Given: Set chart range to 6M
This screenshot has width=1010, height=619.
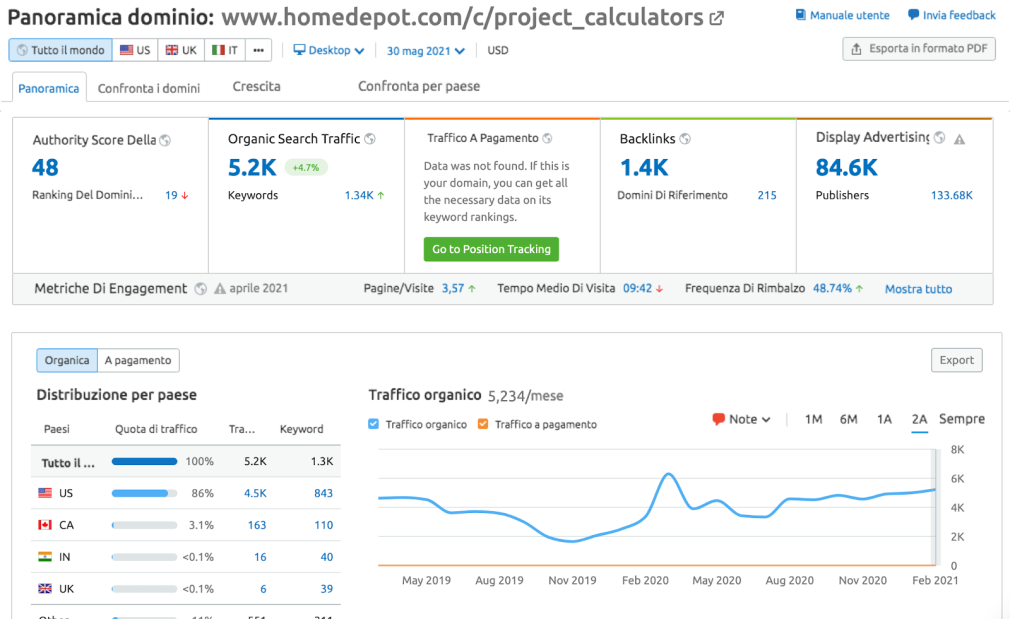Looking at the screenshot, I should pyautogui.click(x=848, y=419).
